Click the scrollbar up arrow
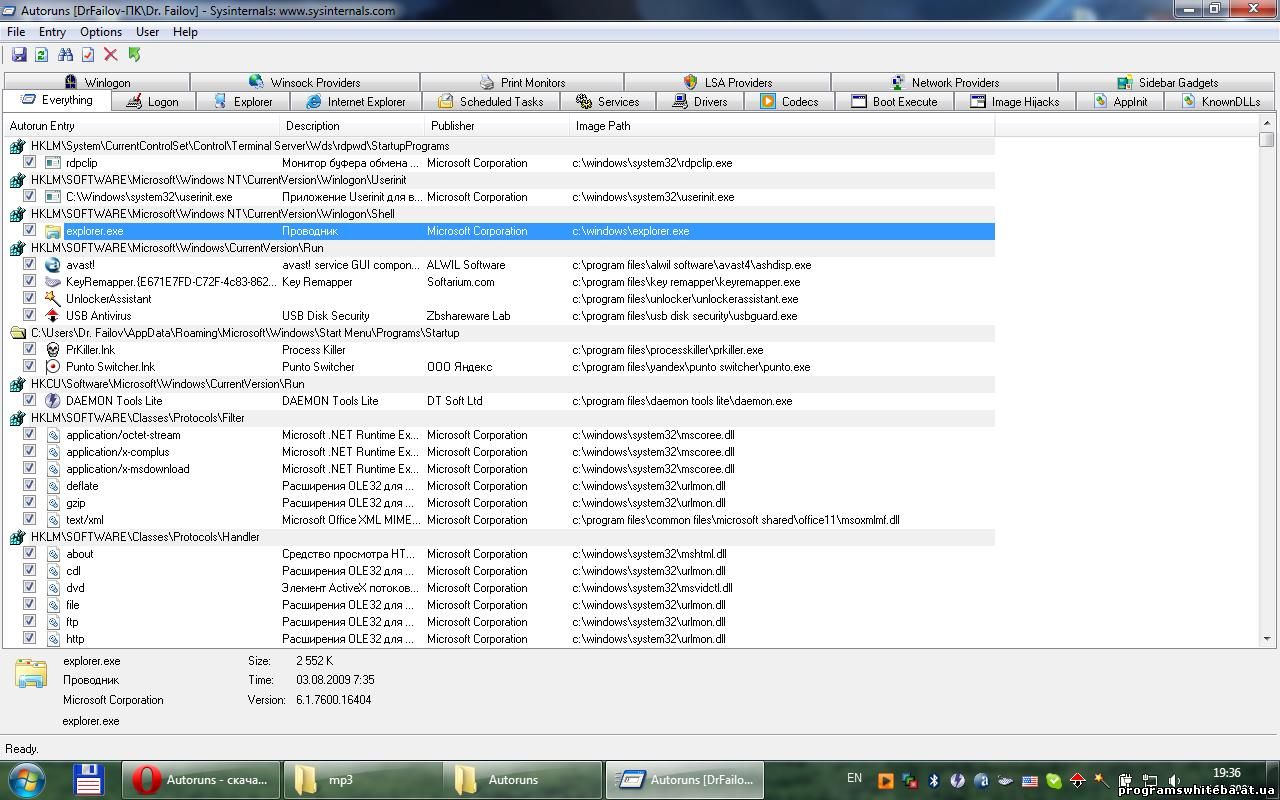The width and height of the screenshot is (1280, 800). coord(1266,124)
